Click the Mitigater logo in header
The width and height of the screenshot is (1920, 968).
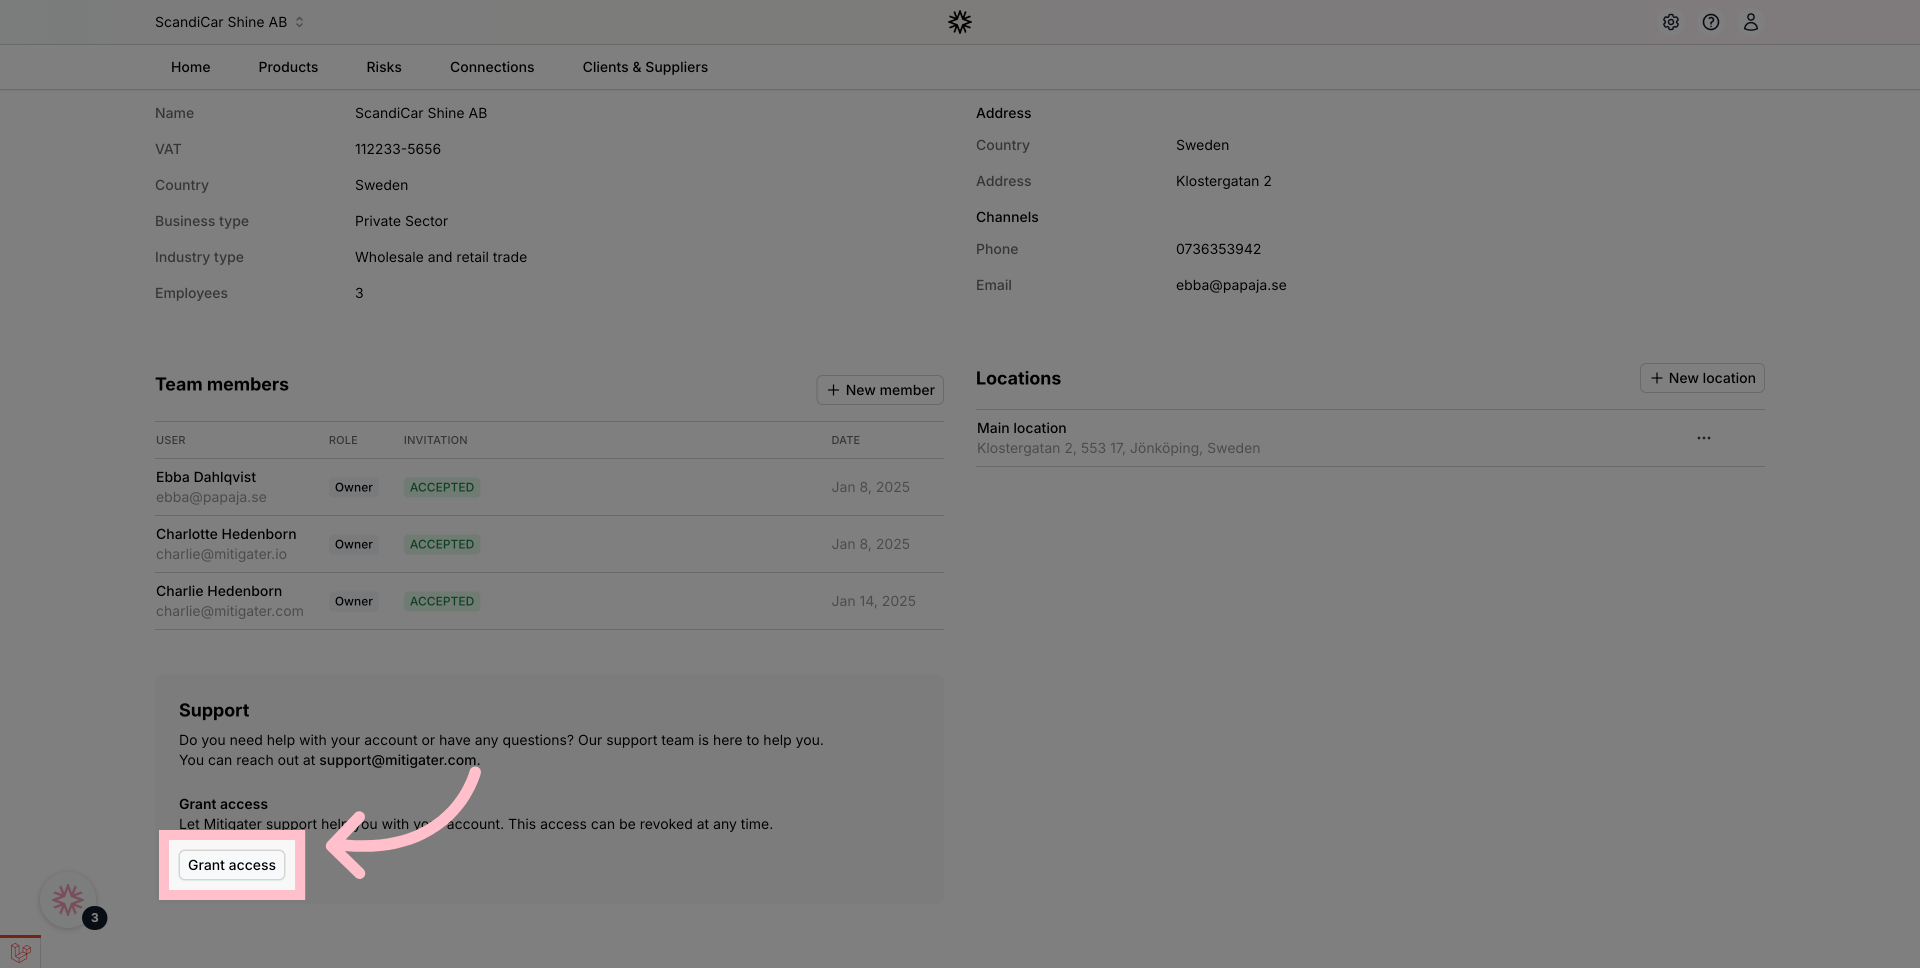[959, 22]
